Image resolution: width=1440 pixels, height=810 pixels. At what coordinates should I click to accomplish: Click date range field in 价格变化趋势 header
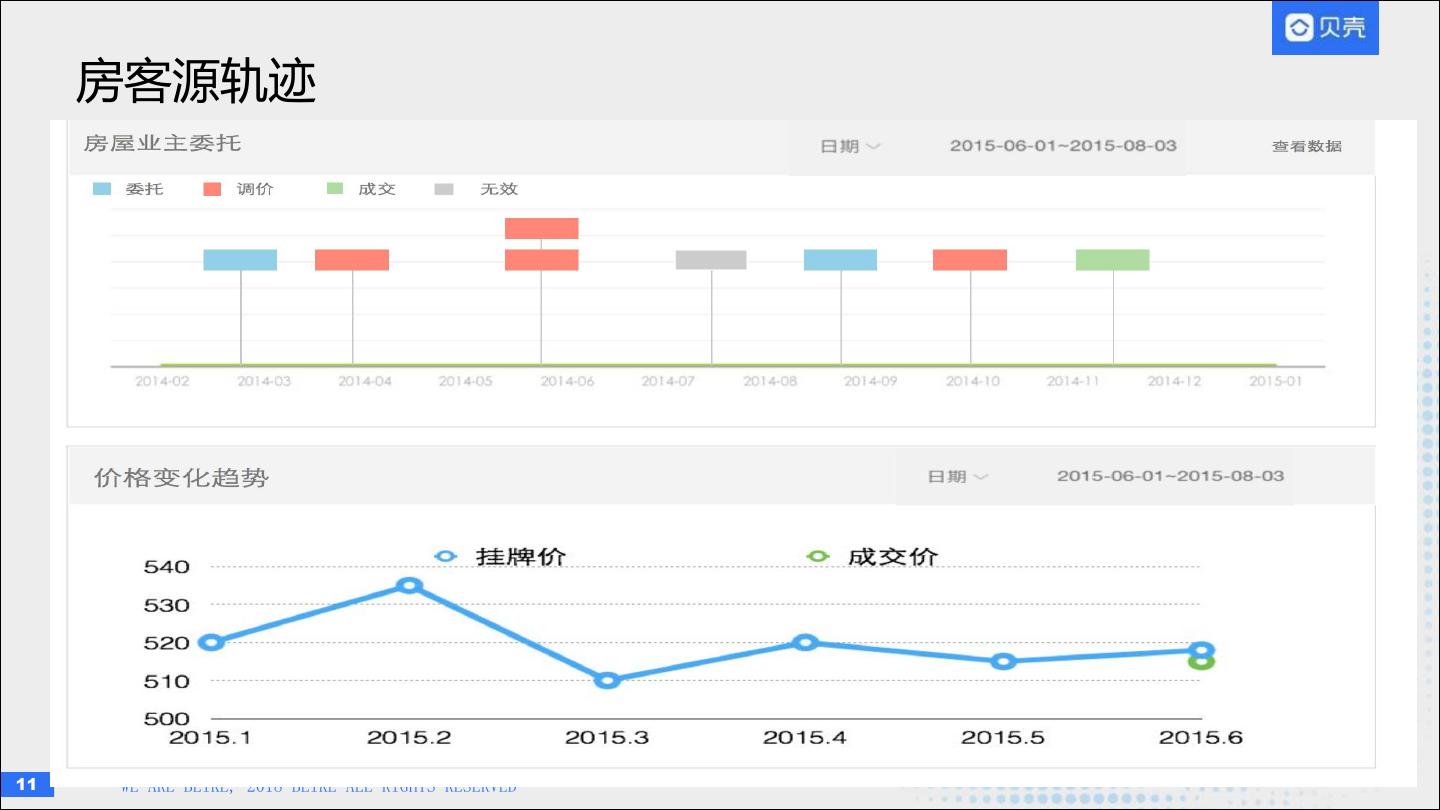[1170, 477]
